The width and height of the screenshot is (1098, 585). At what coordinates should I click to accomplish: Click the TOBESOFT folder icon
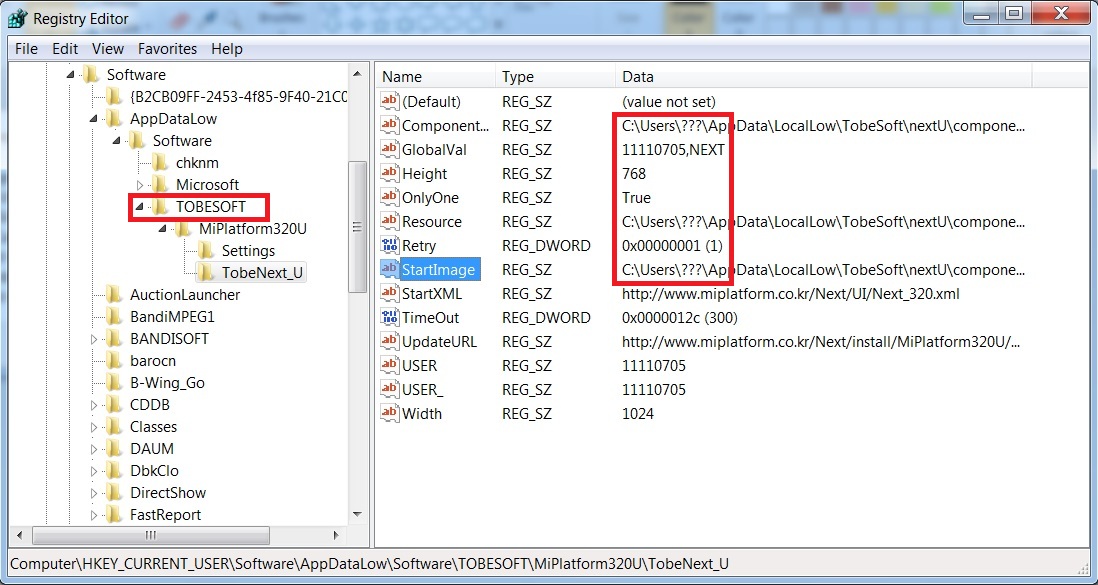click(160, 207)
